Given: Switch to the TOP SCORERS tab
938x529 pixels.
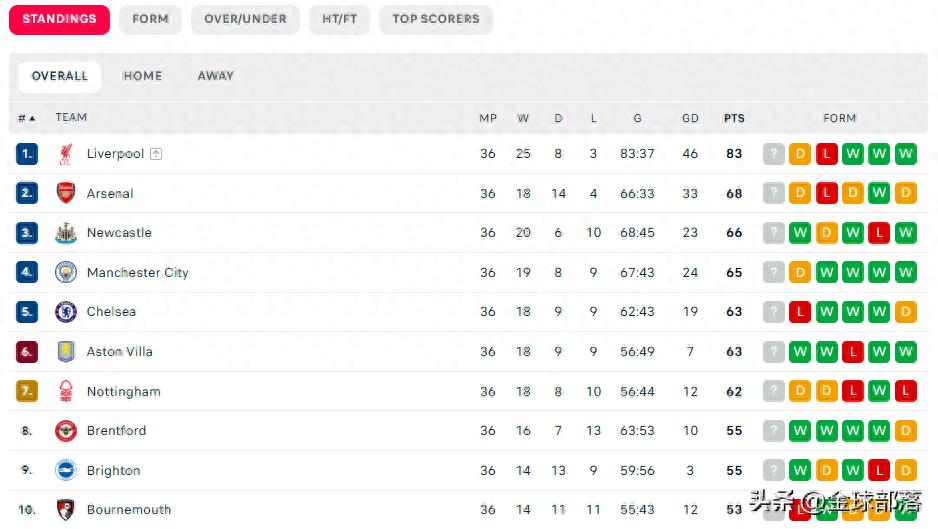Looking at the screenshot, I should (436, 19).
